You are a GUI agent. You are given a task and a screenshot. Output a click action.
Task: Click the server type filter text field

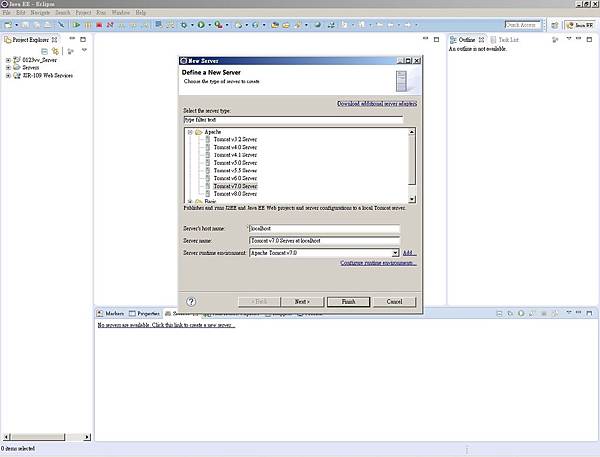pos(293,120)
